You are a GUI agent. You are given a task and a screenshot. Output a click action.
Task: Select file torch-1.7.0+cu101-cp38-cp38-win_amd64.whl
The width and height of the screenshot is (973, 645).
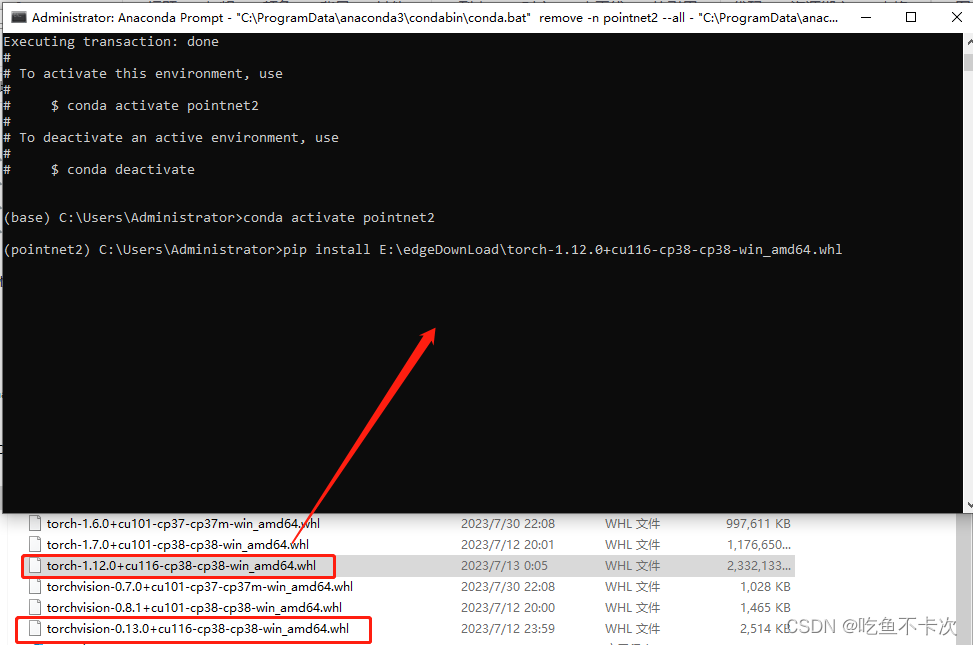(x=177, y=544)
